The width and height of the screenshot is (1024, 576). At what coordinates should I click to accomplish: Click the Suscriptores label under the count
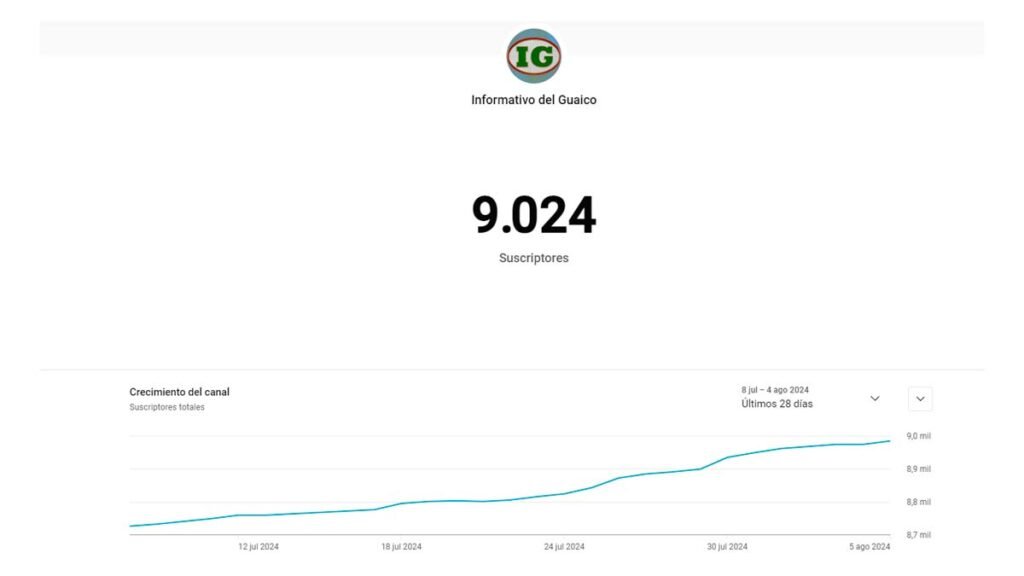pyautogui.click(x=534, y=258)
